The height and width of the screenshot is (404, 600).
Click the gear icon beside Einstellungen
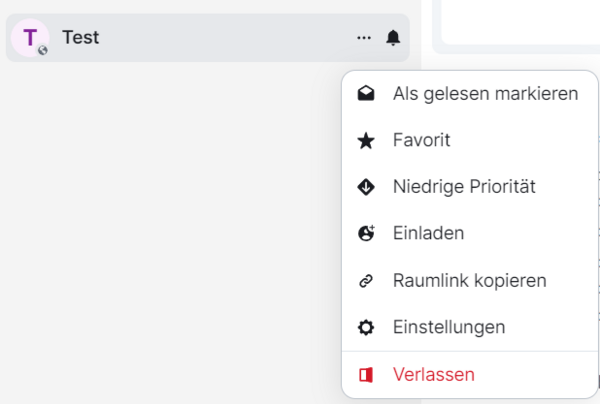tap(366, 327)
